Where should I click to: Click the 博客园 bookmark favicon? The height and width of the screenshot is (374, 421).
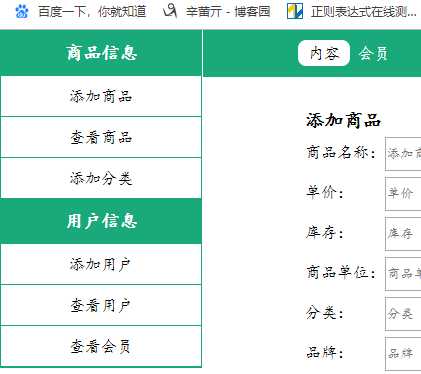click(x=170, y=11)
